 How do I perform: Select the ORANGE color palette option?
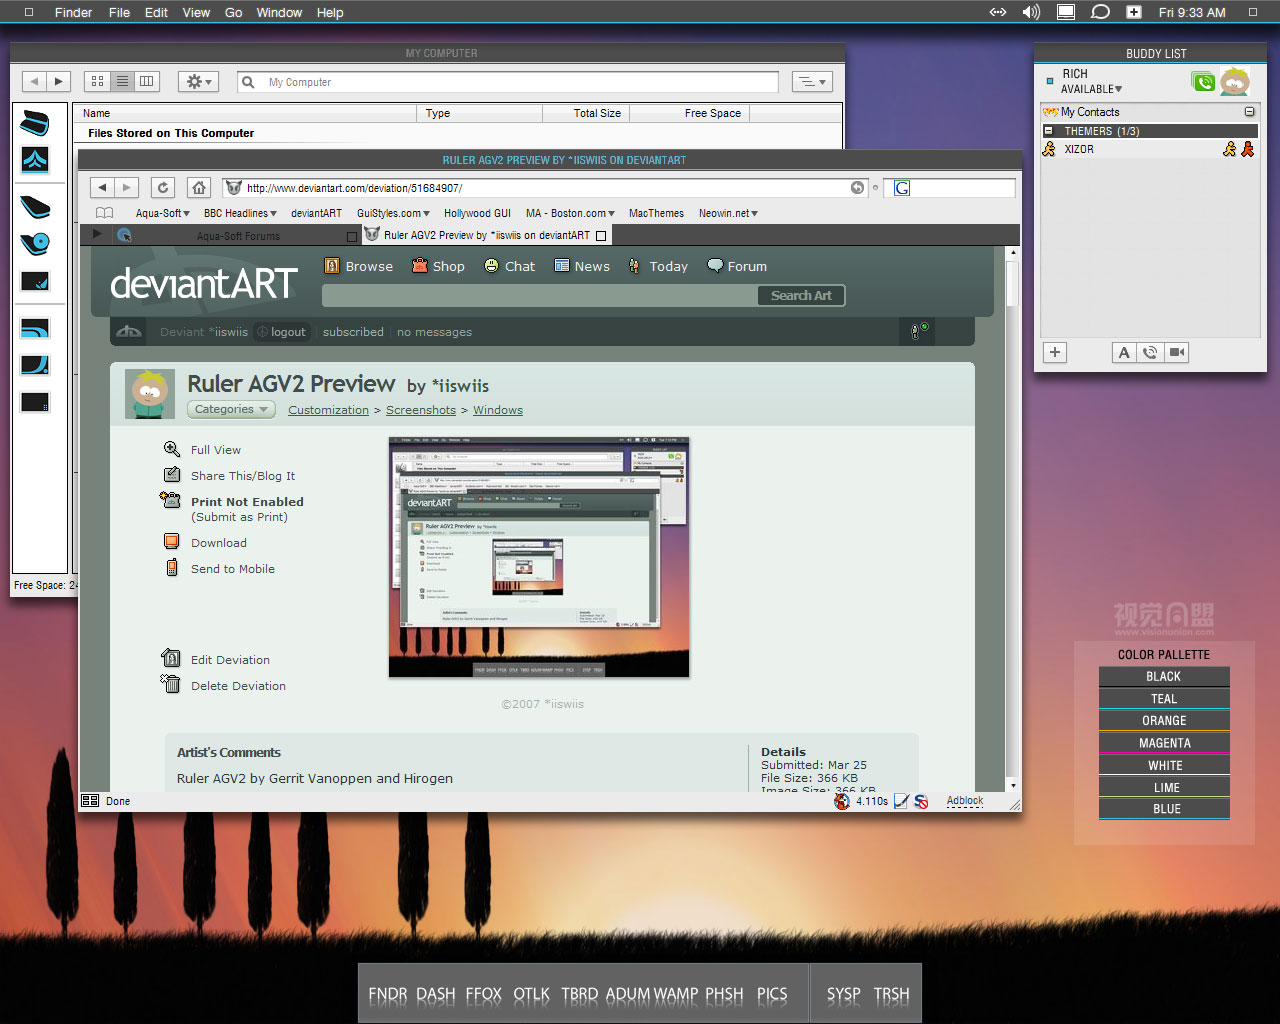(x=1164, y=721)
